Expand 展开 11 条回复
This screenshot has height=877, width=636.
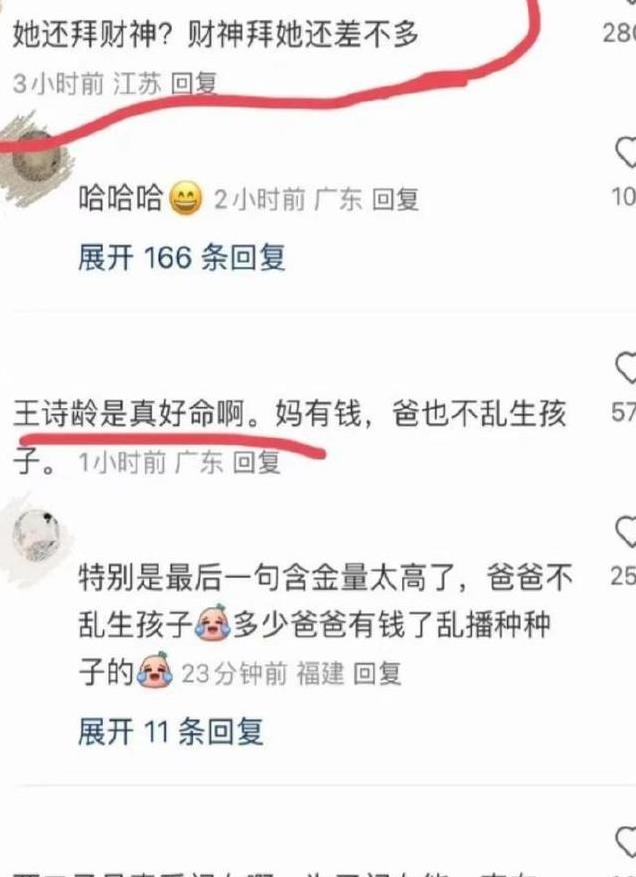tap(171, 731)
